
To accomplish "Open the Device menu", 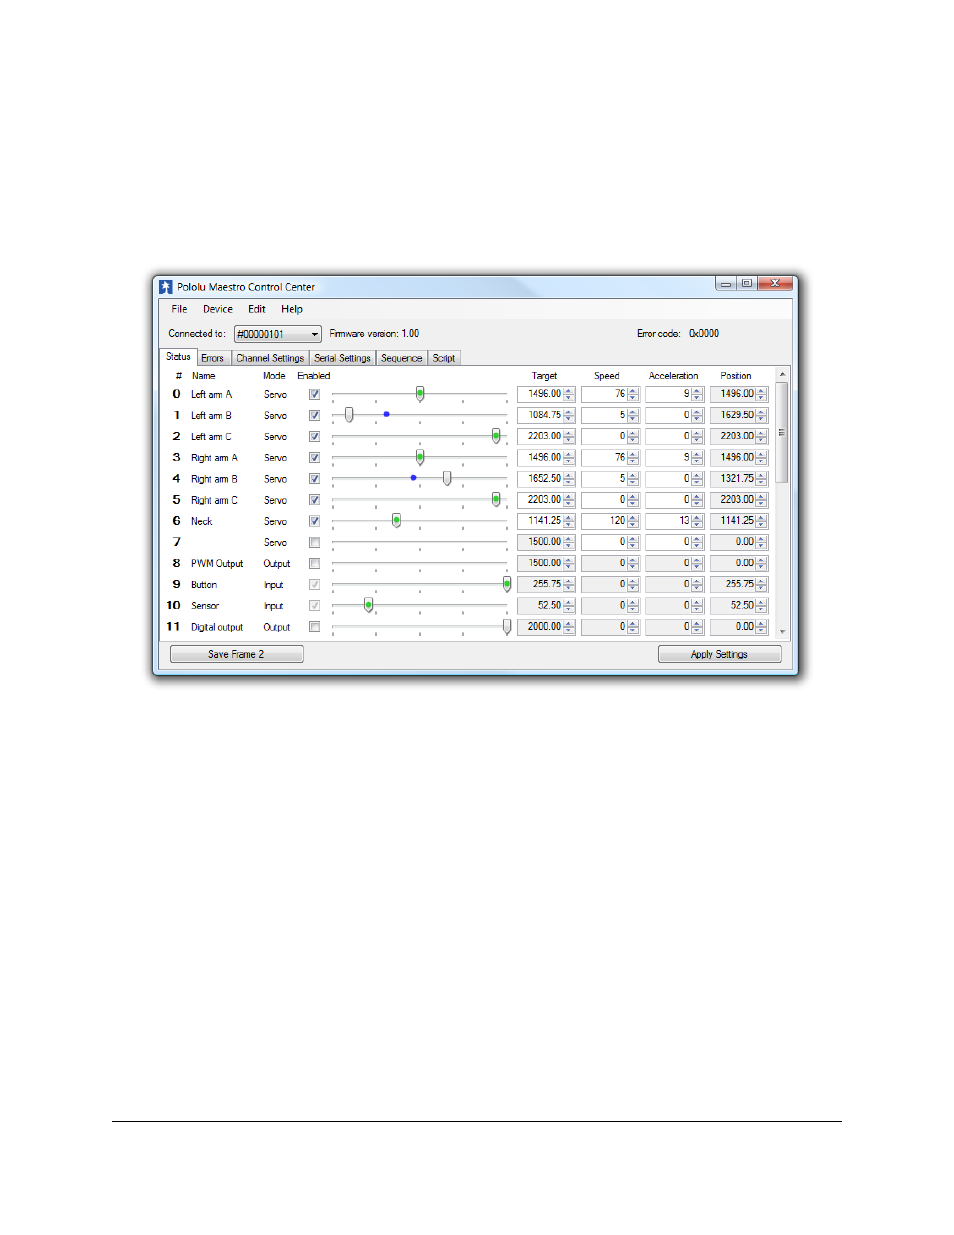I will coord(218,309).
